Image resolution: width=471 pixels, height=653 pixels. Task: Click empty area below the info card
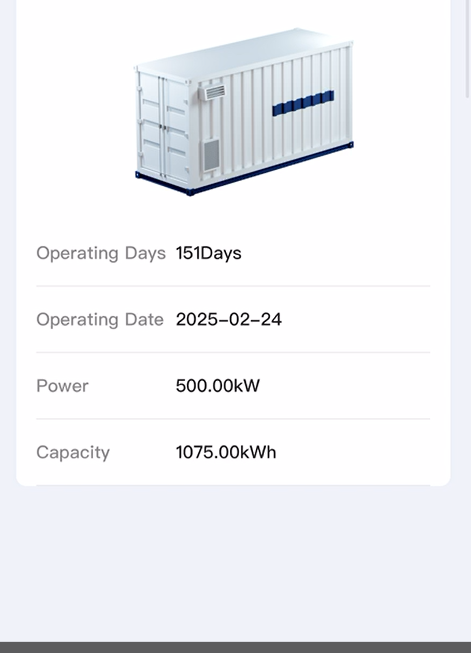235,562
